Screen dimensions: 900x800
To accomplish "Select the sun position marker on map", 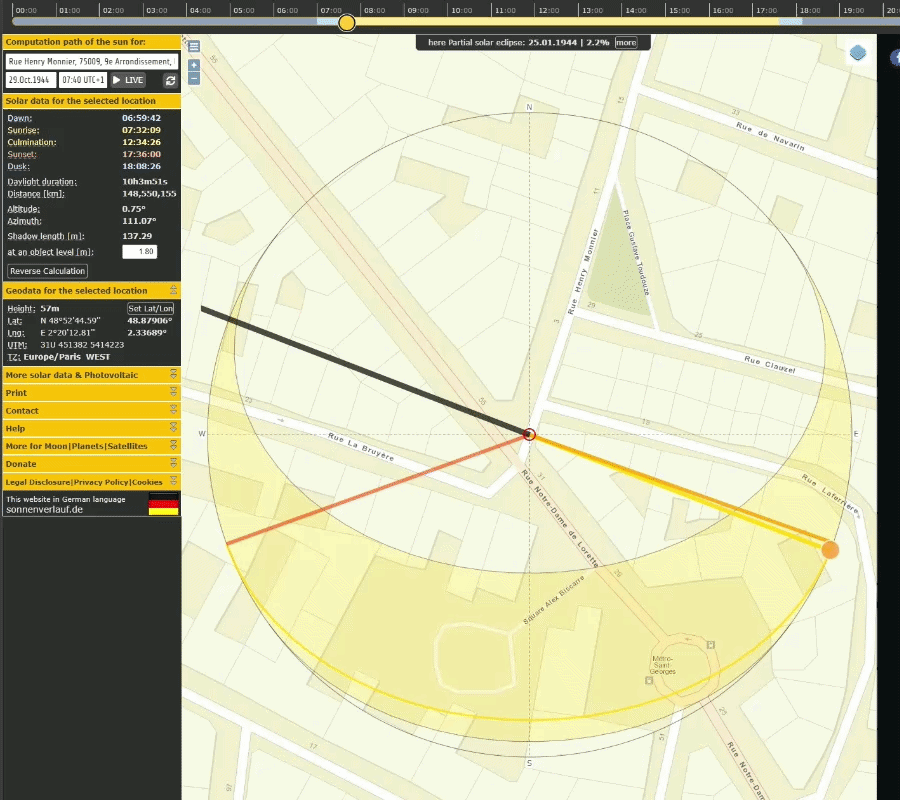I will coord(830,550).
